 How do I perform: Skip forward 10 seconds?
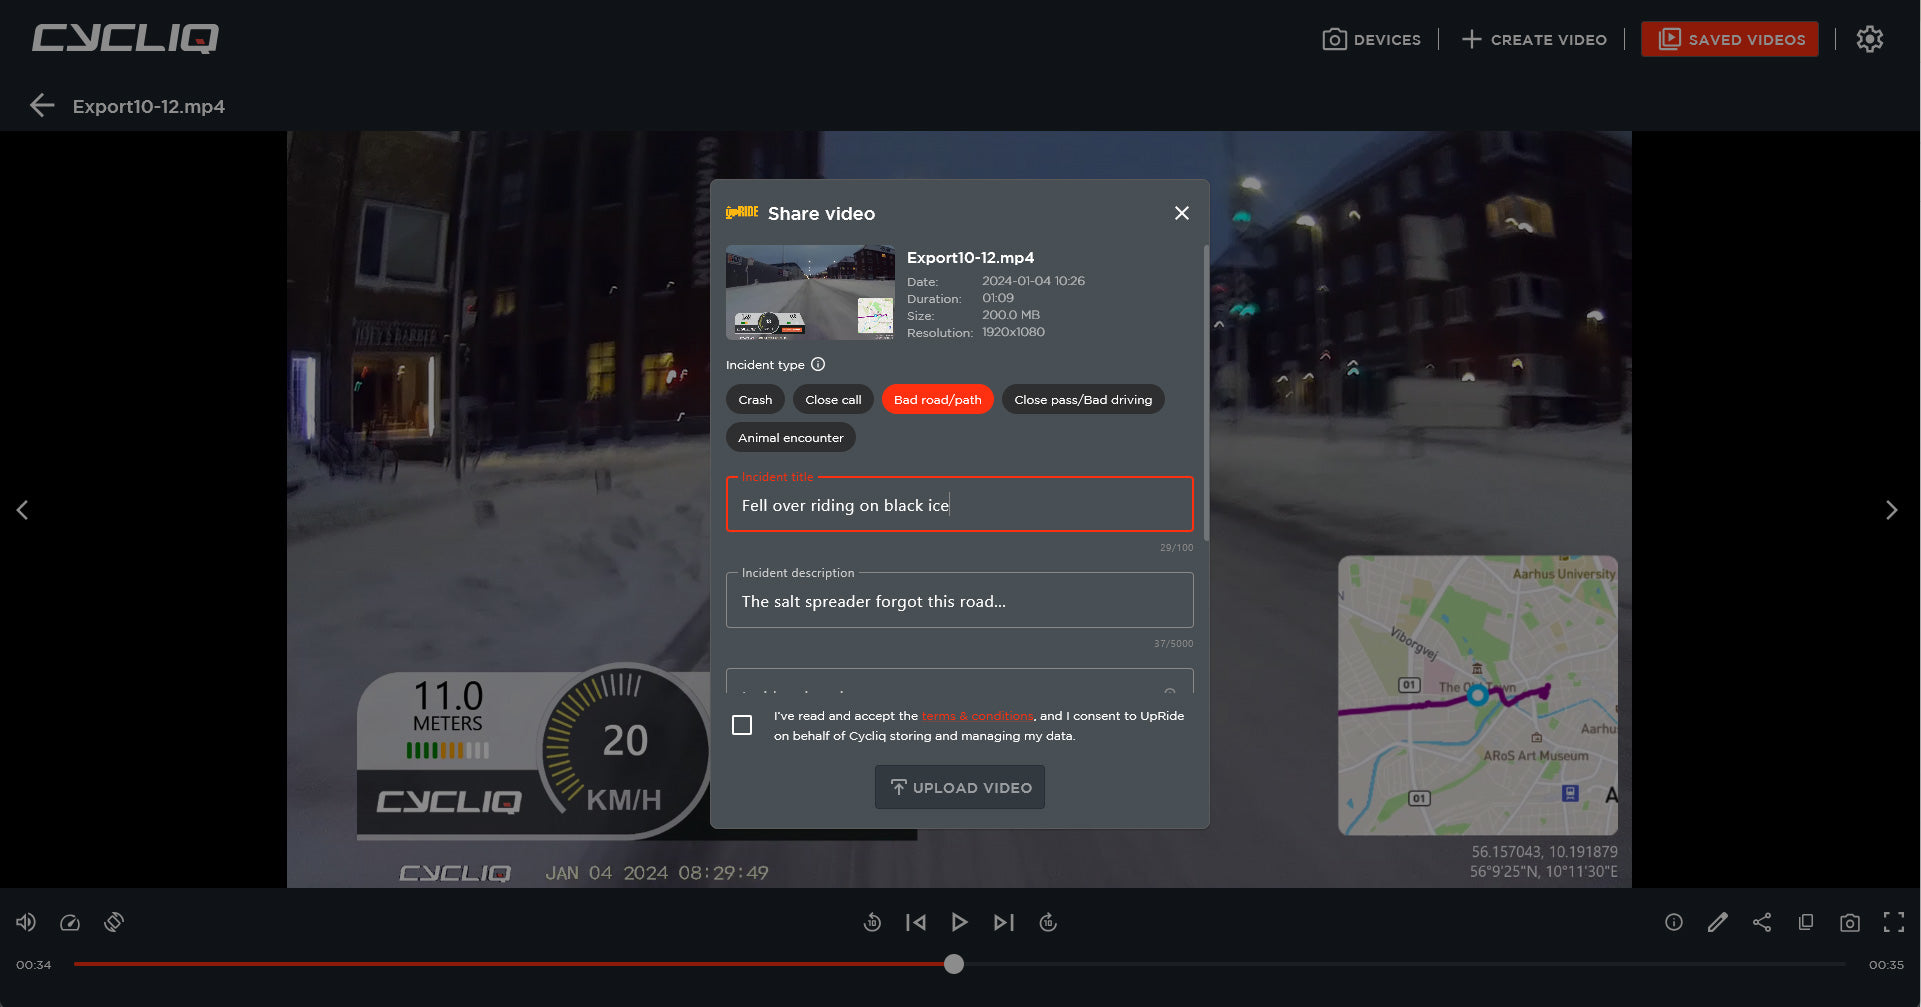point(1048,922)
